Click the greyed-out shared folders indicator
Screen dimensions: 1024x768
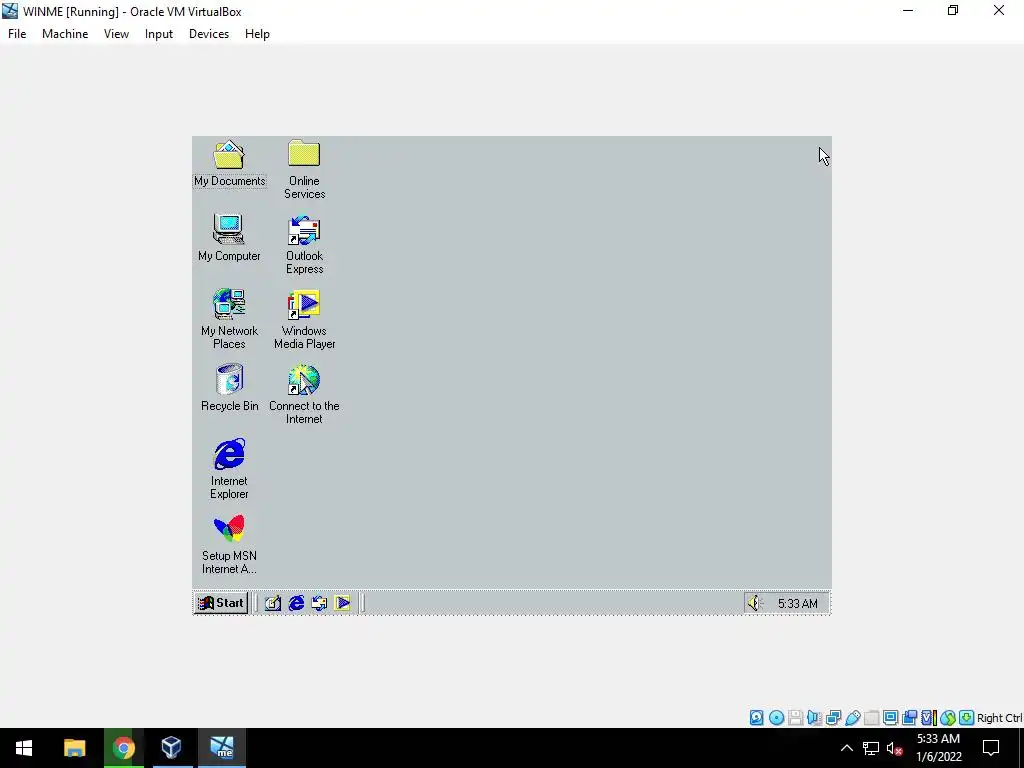click(x=871, y=718)
